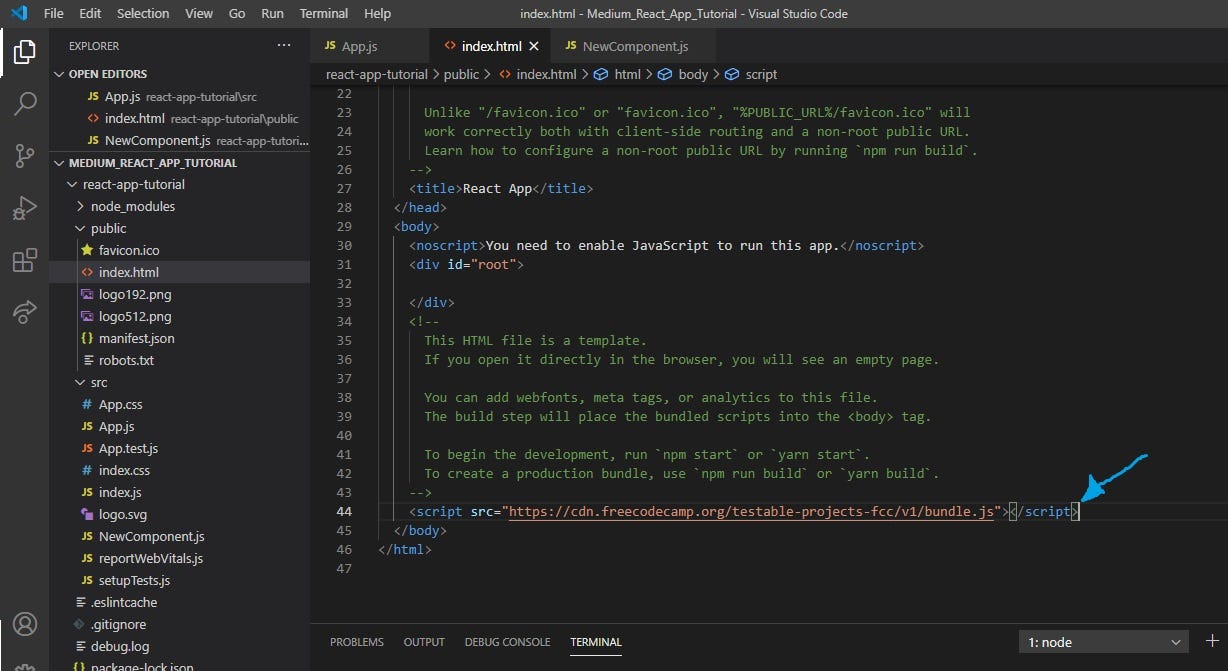Open the Run and Debug view
1228x671 pixels.
click(x=25, y=208)
